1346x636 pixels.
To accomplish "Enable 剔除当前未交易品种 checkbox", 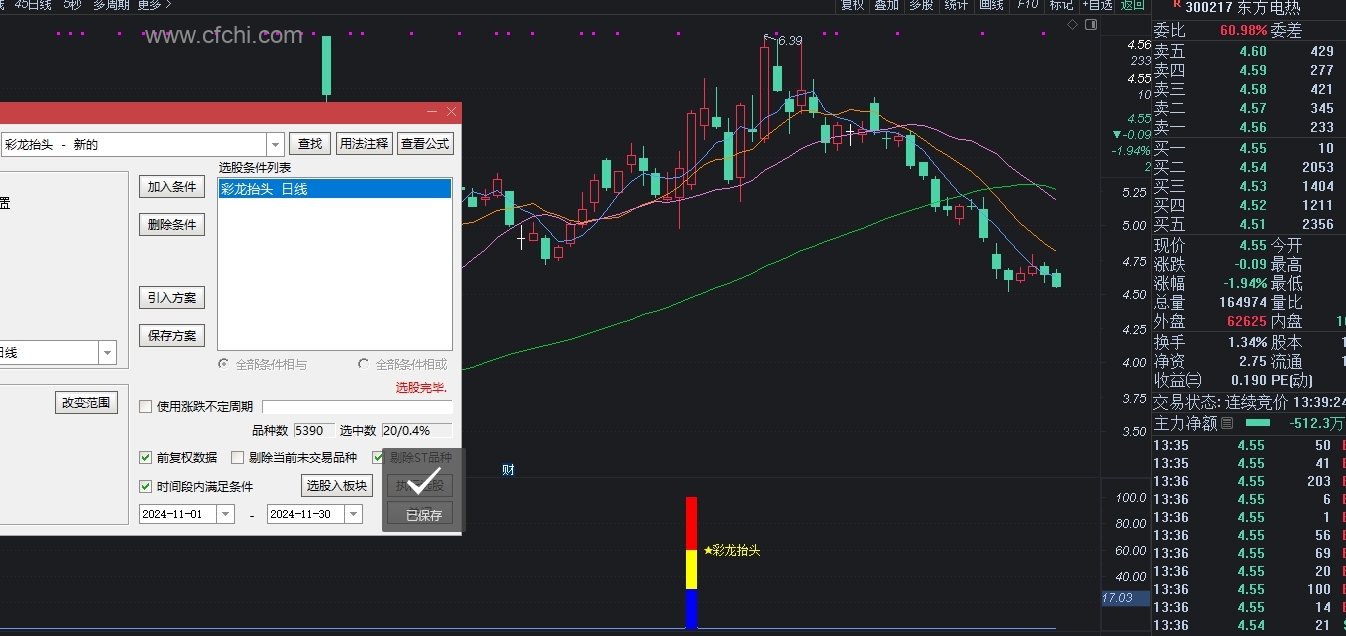I will click(238, 458).
